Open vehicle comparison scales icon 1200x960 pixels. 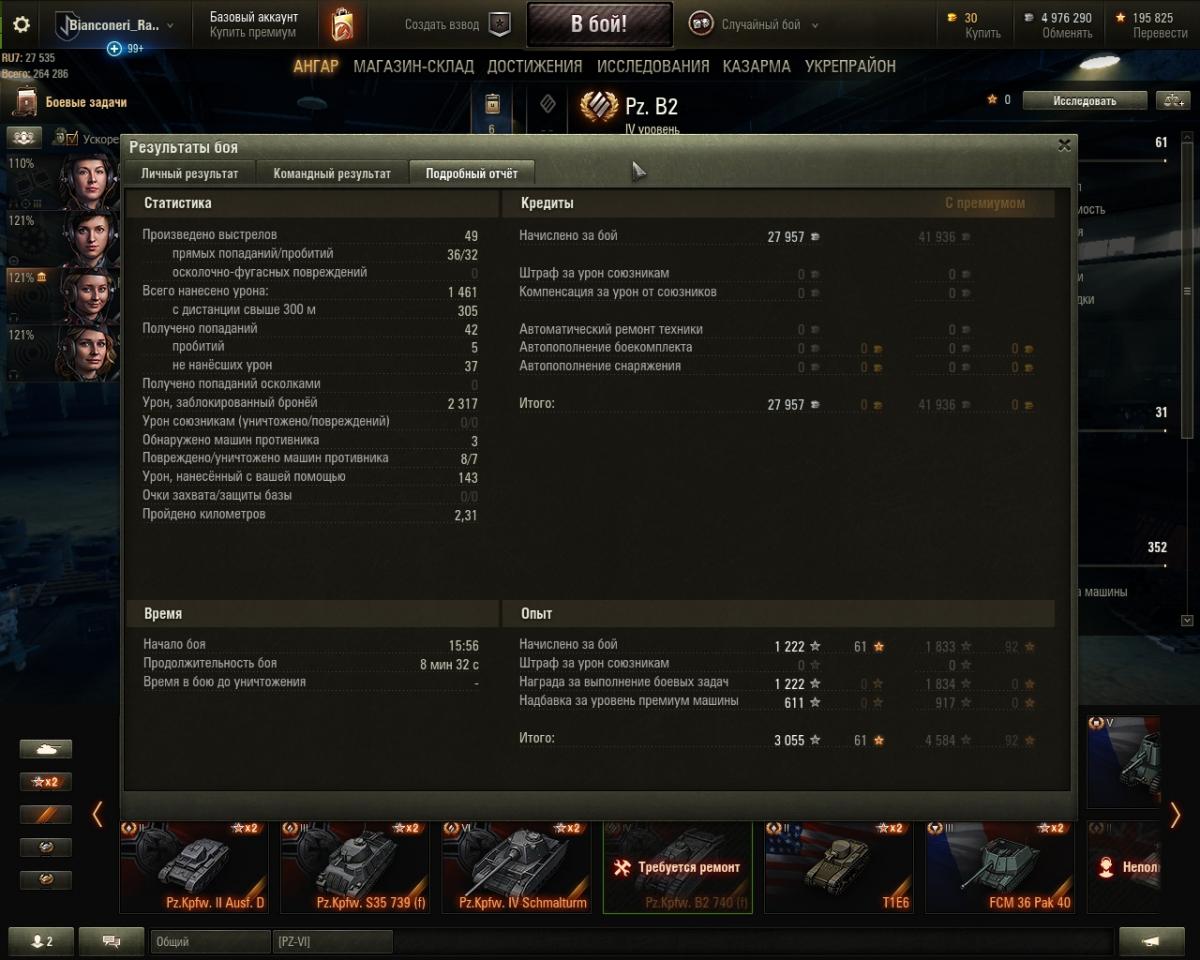coord(1172,100)
